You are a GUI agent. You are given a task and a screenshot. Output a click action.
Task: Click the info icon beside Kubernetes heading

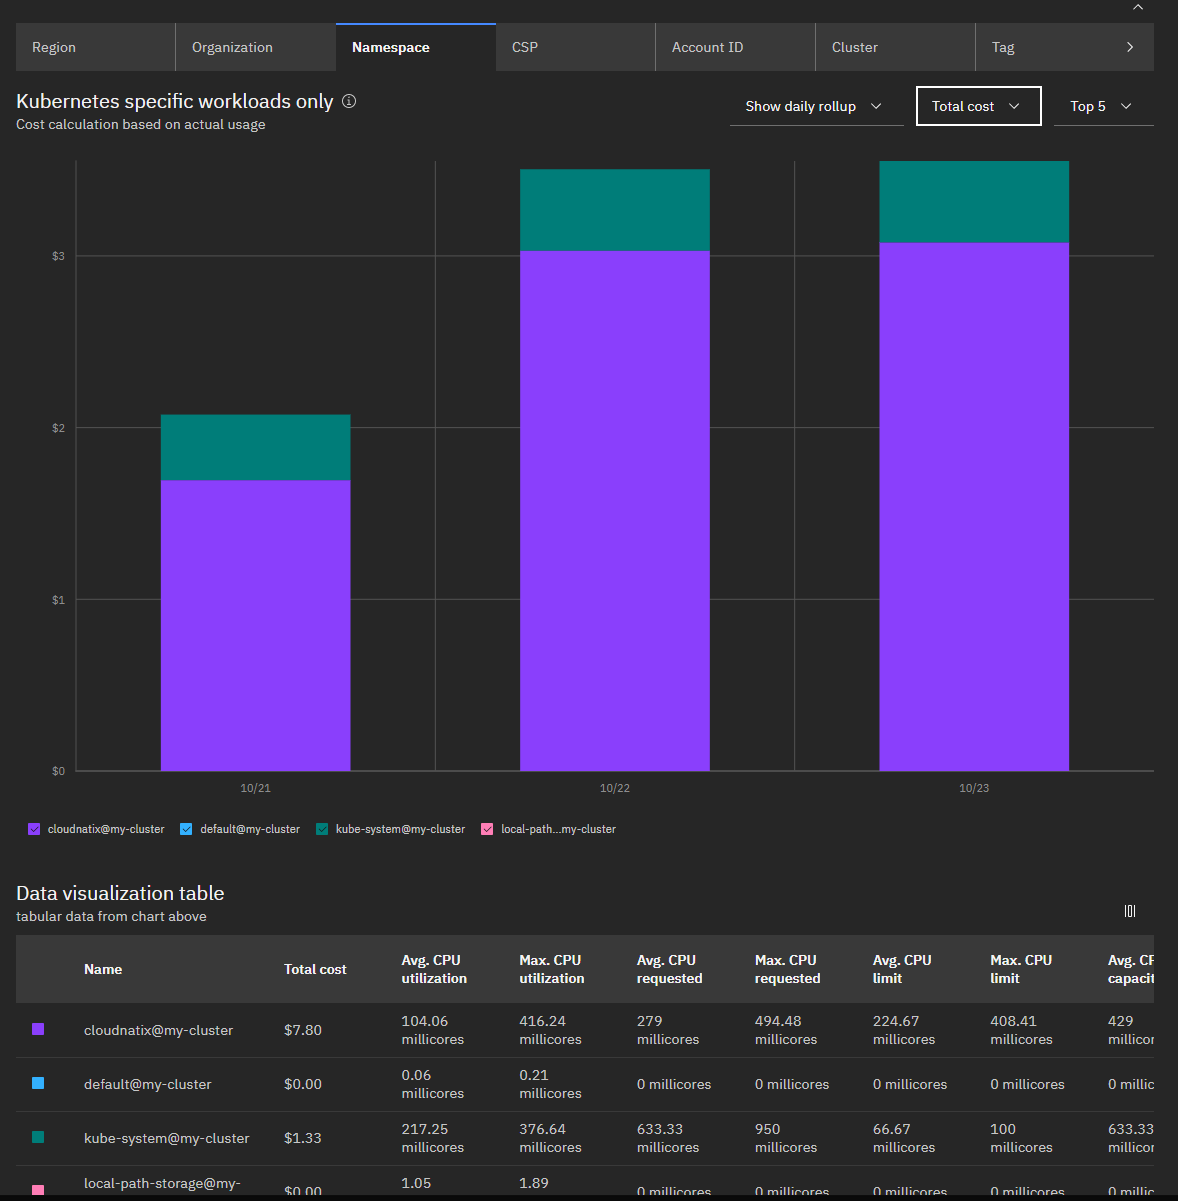[349, 101]
